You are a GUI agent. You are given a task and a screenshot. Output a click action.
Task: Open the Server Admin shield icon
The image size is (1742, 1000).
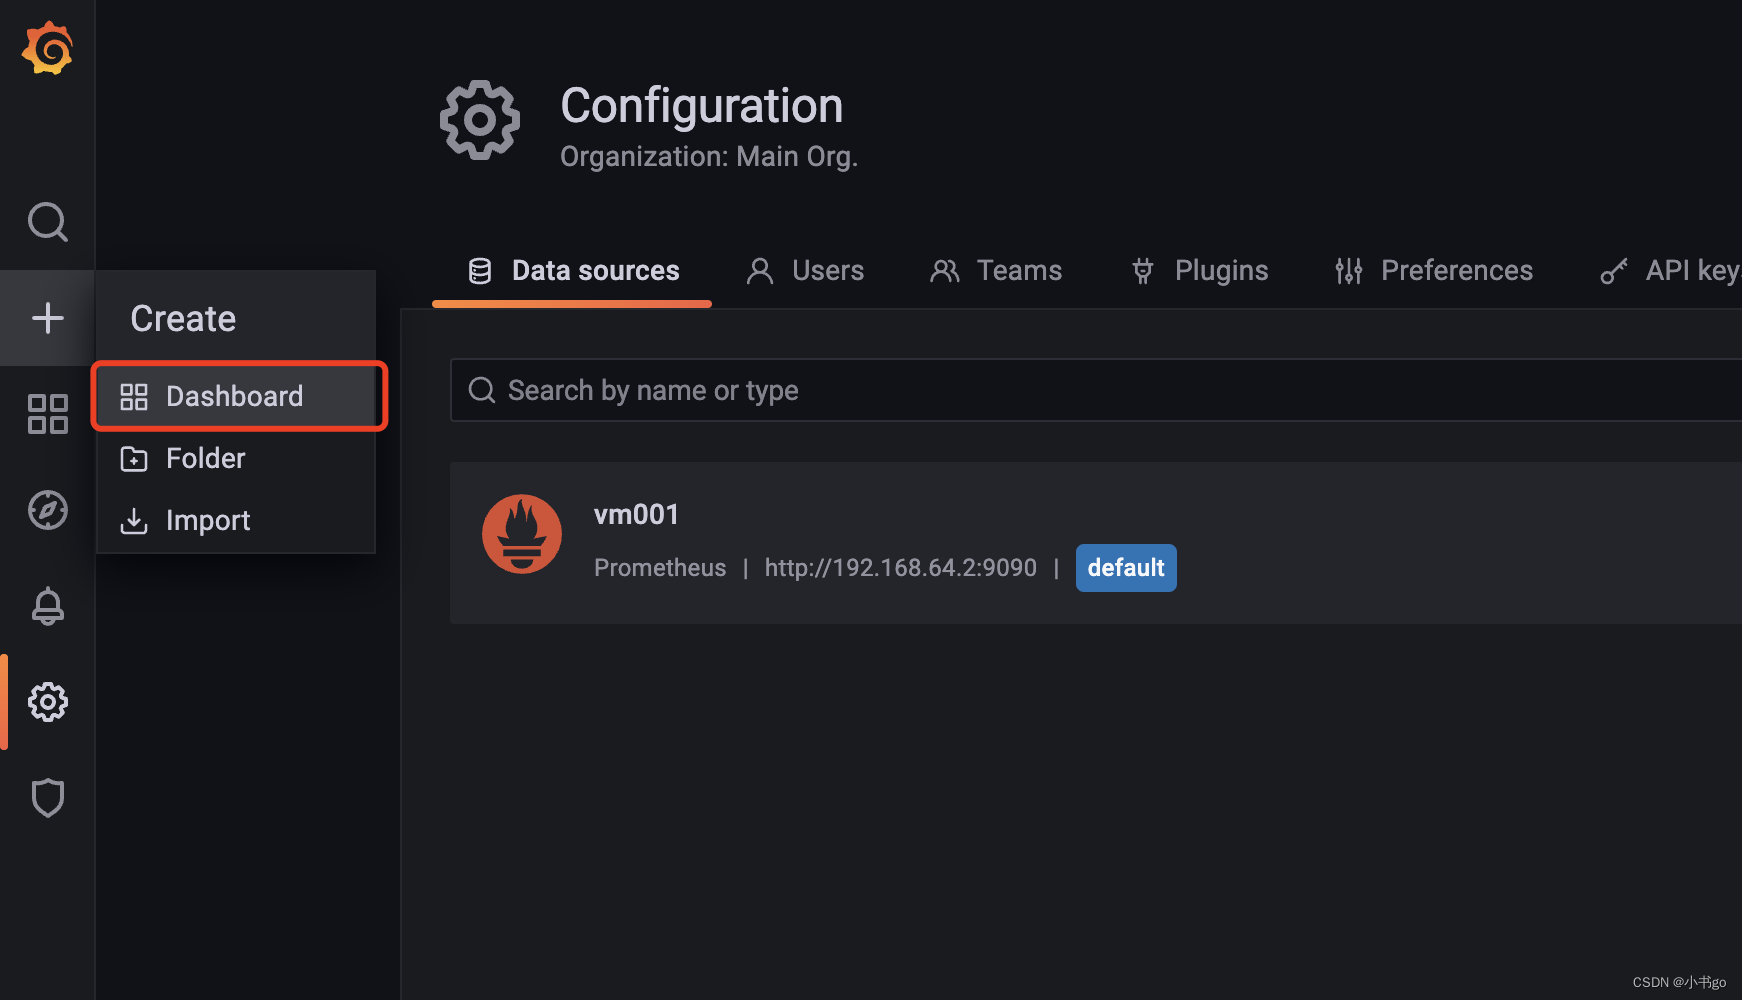[x=47, y=798]
